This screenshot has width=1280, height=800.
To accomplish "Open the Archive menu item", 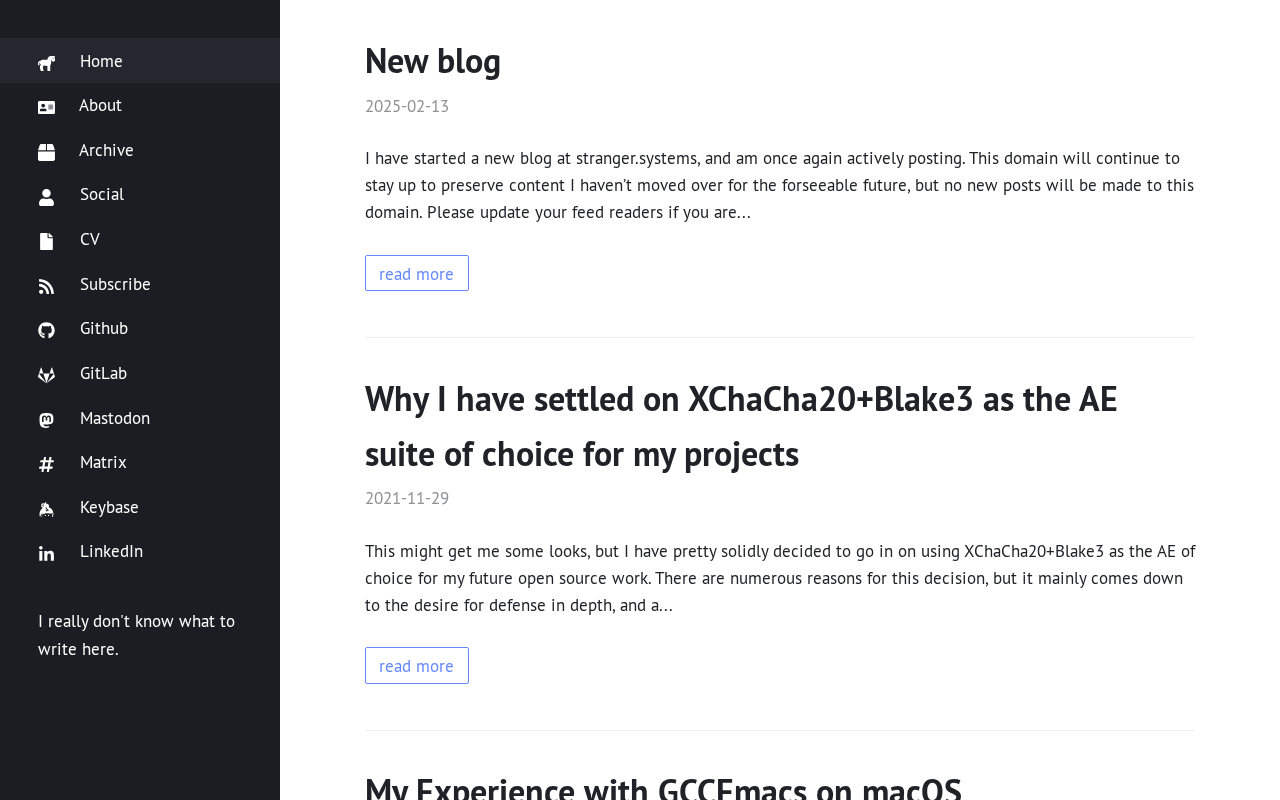I will pyautogui.click(x=106, y=150).
